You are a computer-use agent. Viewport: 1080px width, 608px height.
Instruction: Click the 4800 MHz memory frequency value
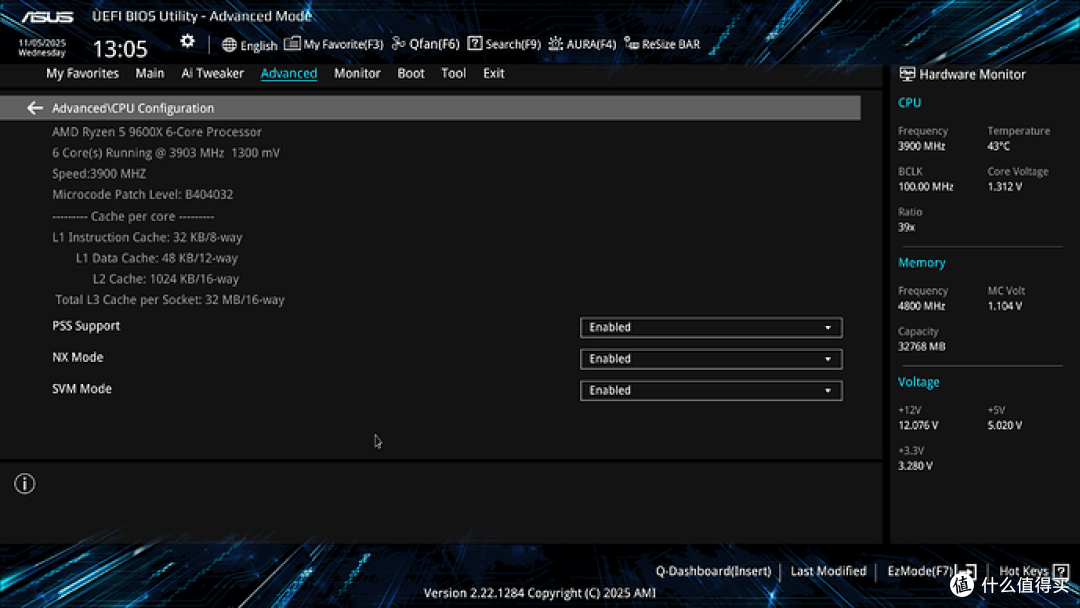922,306
